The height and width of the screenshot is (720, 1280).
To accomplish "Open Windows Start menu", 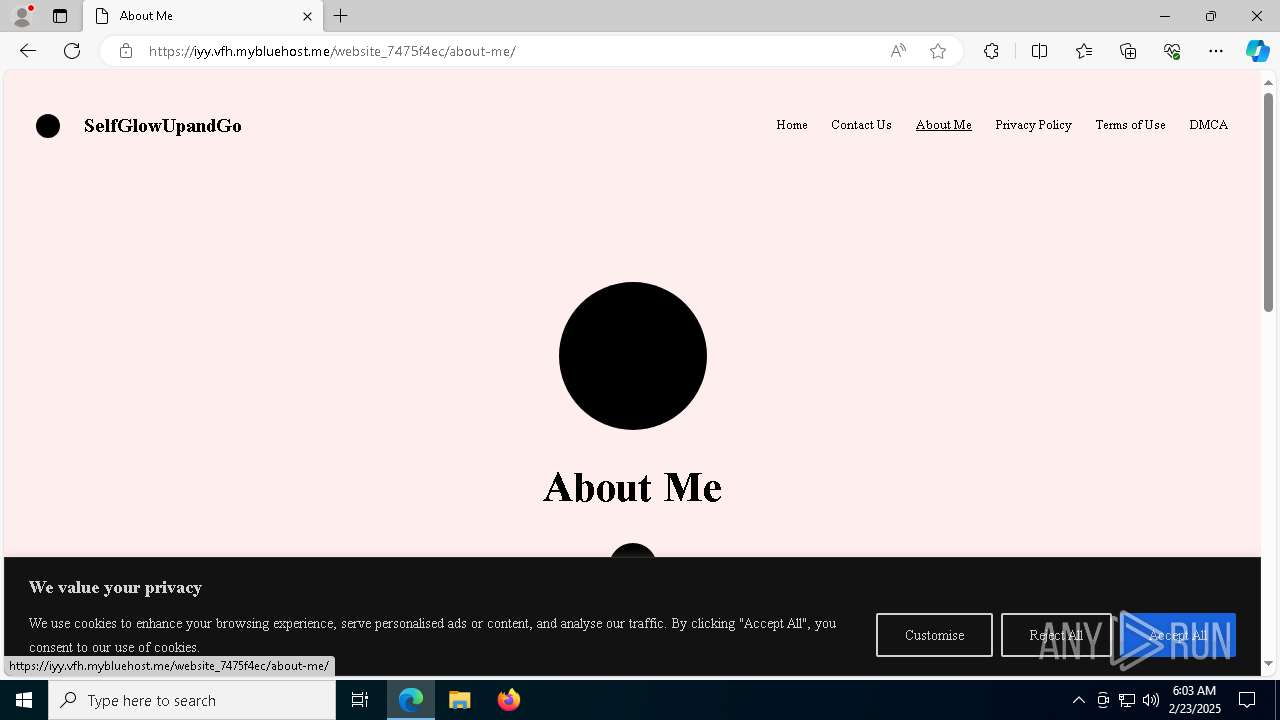I will [x=24, y=700].
